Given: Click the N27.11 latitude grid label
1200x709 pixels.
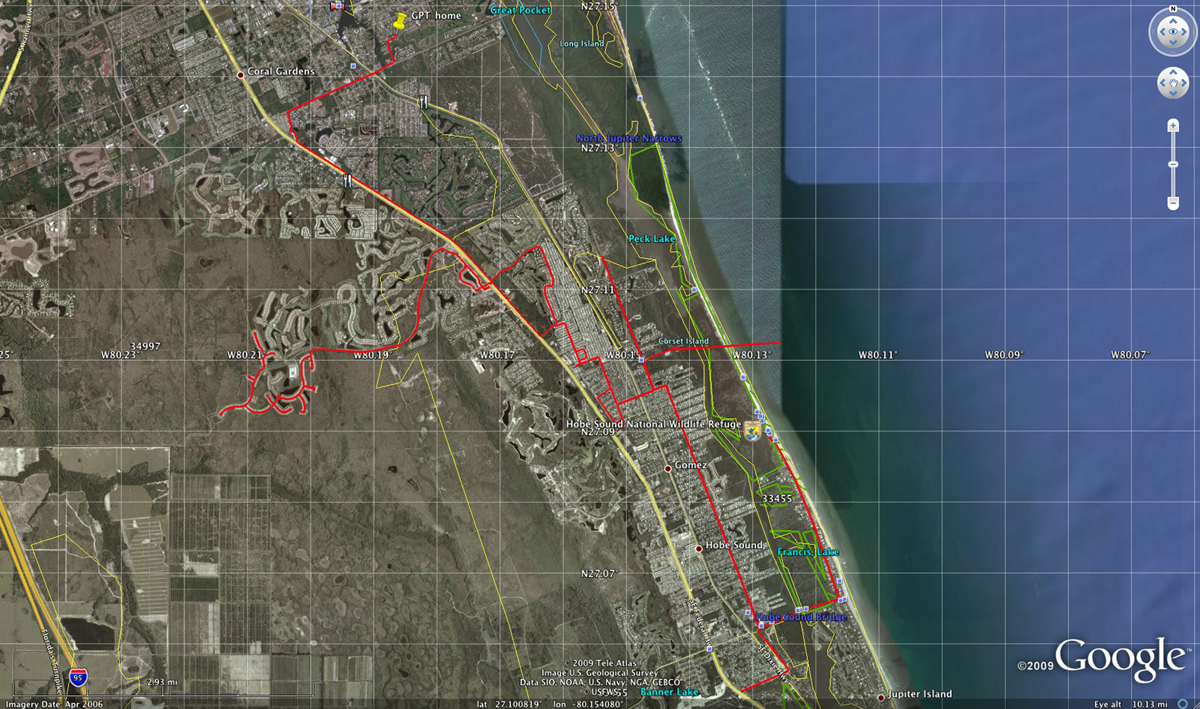Looking at the screenshot, I should coord(599,289).
